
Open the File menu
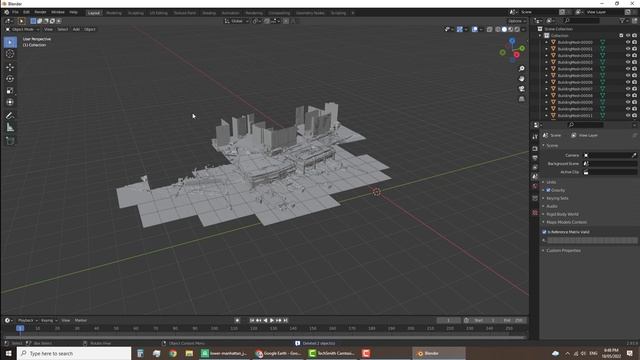[15, 12]
